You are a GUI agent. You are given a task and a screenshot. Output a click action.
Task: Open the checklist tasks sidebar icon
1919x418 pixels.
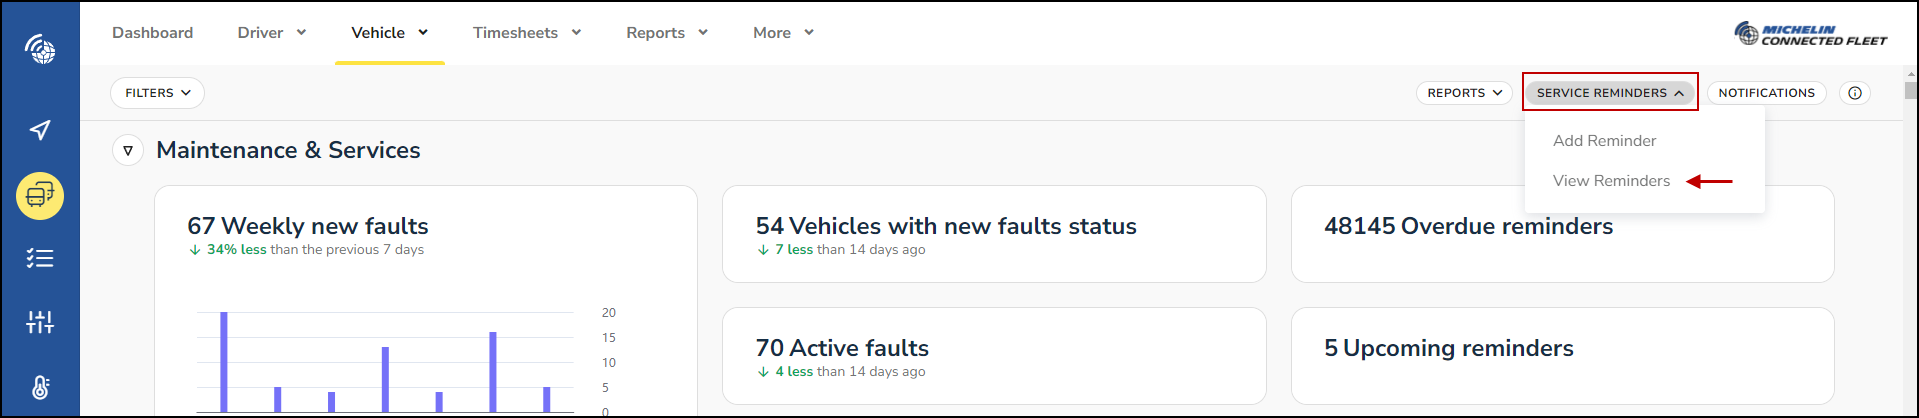tap(40, 259)
